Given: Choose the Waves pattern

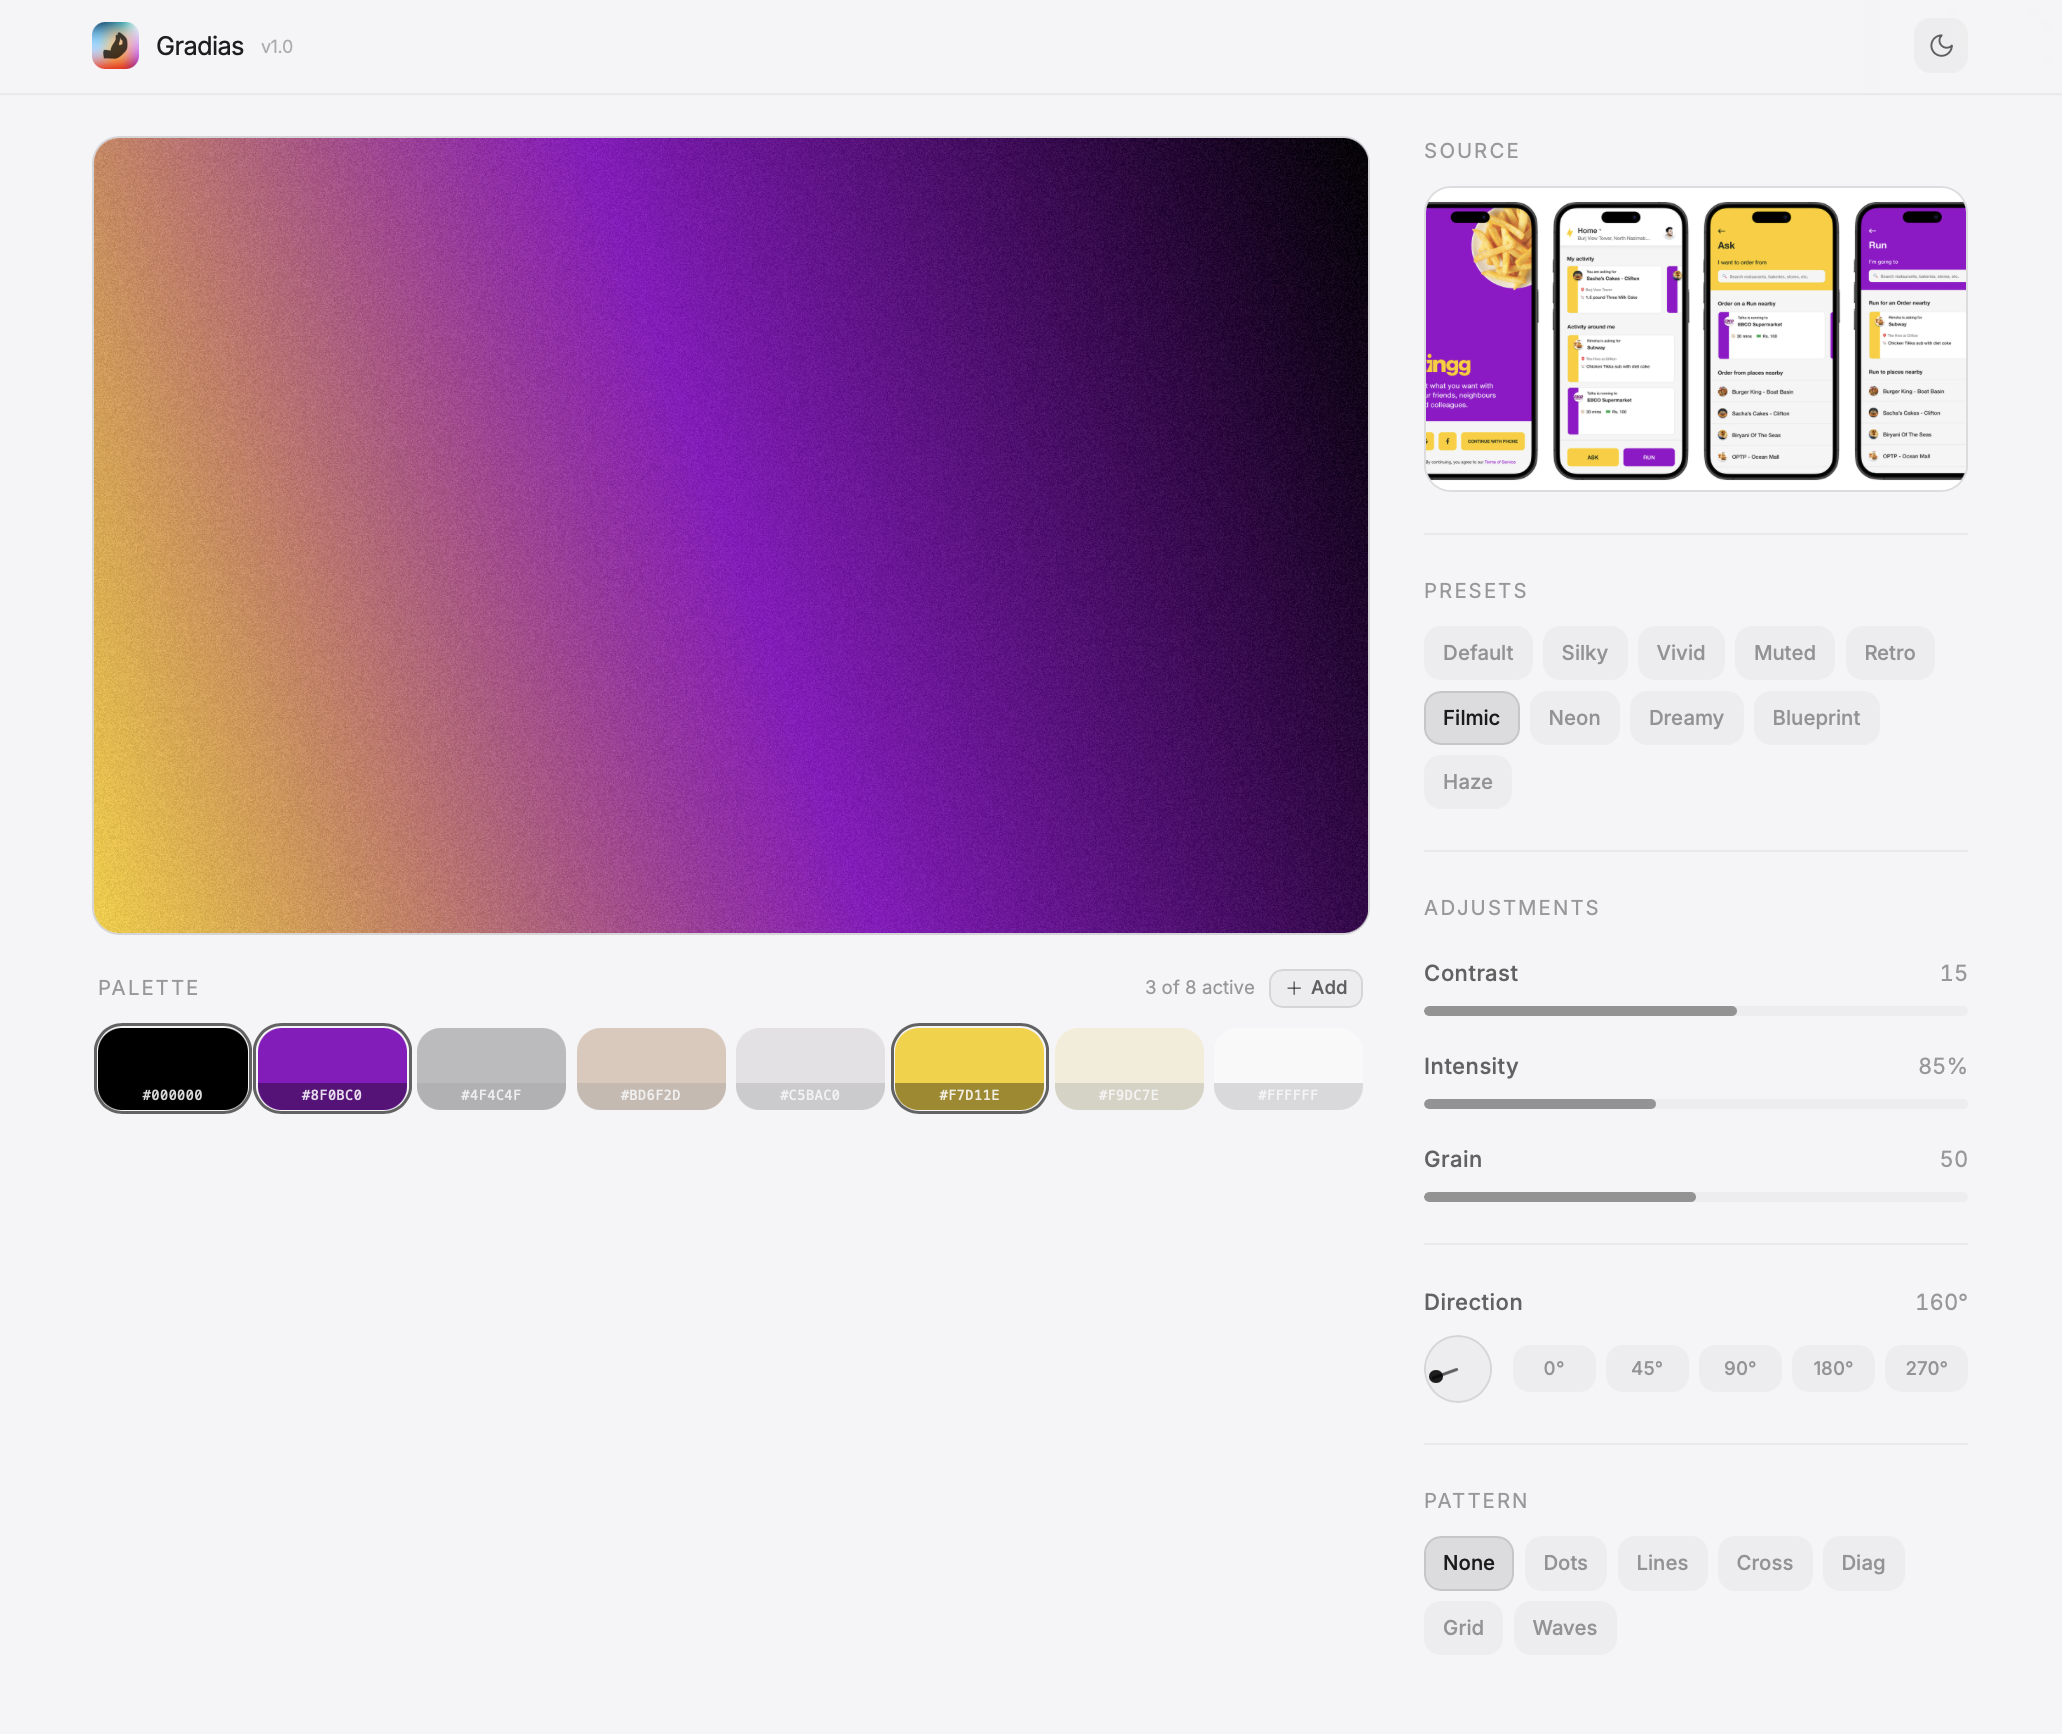Looking at the screenshot, I should (x=1564, y=1628).
